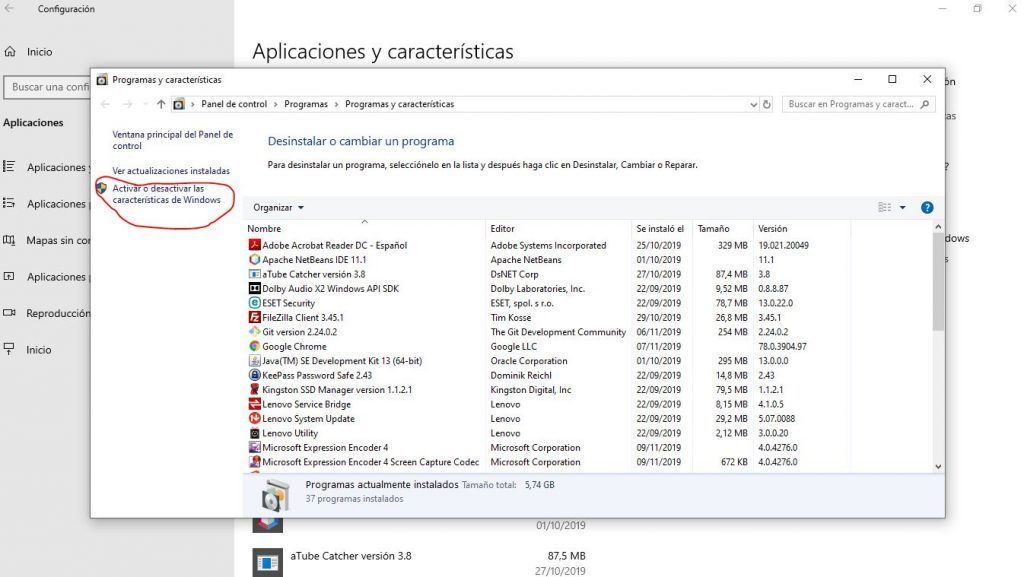This screenshot has width=1024, height=577.
Task: Click the Apache NetBeans IDE 11.1 icon
Action: pyautogui.click(x=255, y=259)
